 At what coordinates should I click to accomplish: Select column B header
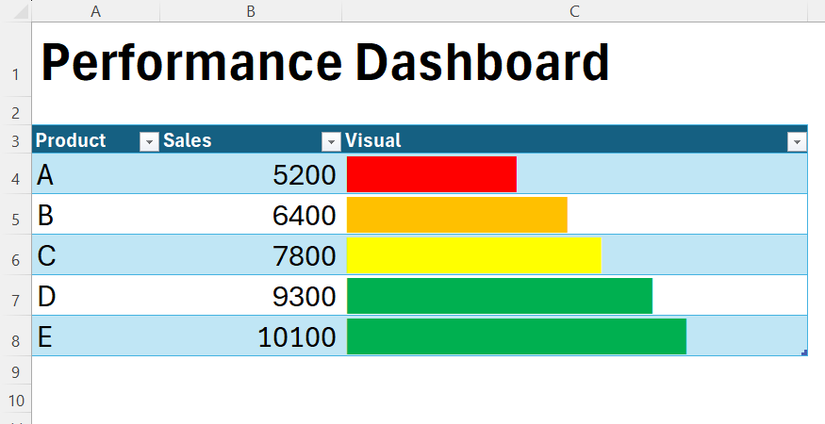pos(251,11)
